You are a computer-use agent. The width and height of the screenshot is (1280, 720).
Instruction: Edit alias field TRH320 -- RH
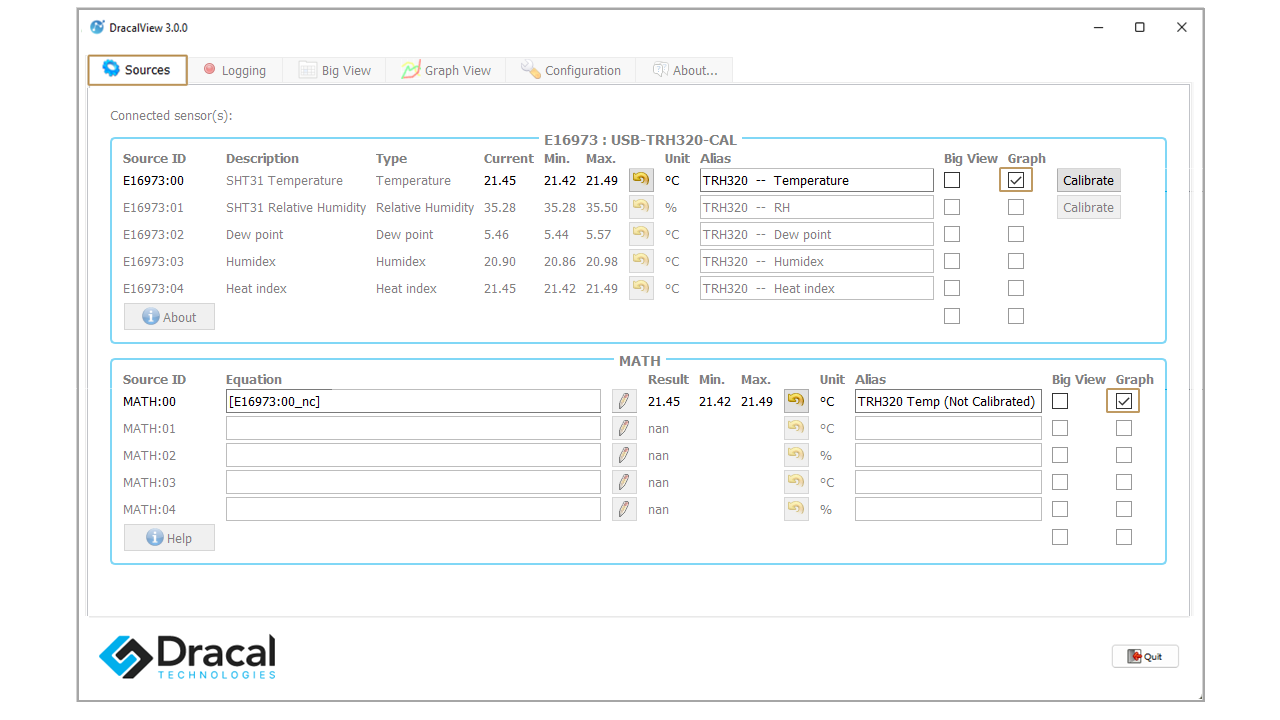click(816, 208)
